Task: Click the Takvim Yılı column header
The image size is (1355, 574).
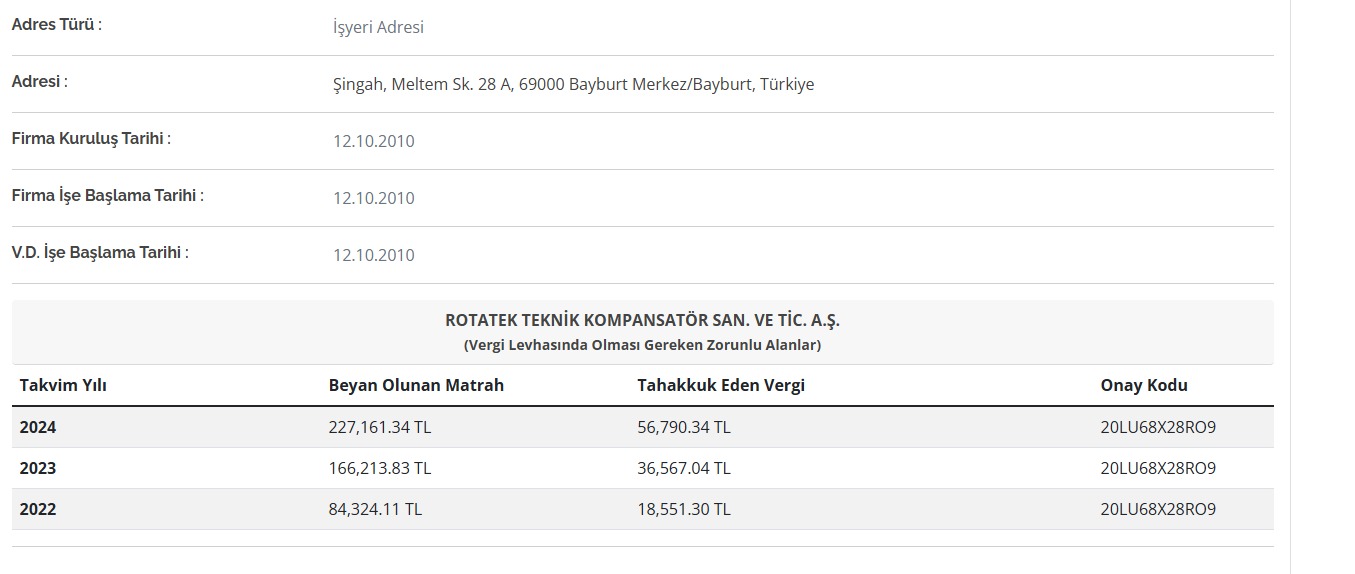Action: 63,385
